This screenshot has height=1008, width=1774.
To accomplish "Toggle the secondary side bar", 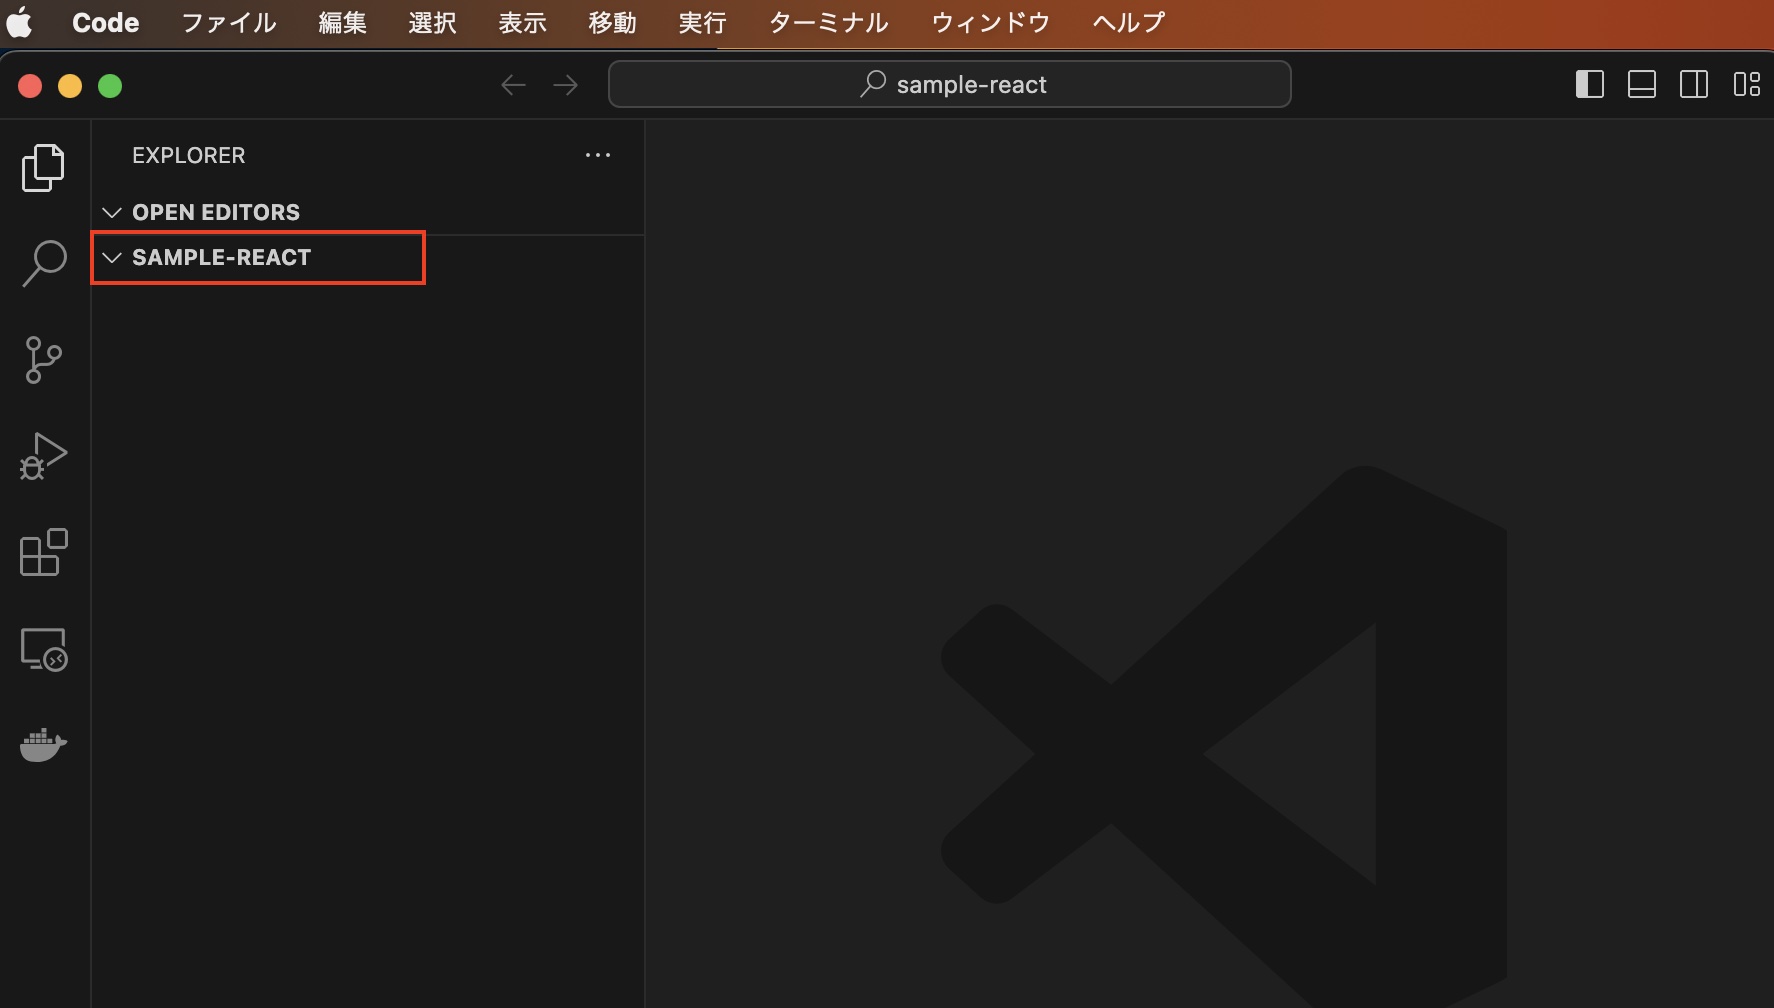I will [x=1694, y=84].
